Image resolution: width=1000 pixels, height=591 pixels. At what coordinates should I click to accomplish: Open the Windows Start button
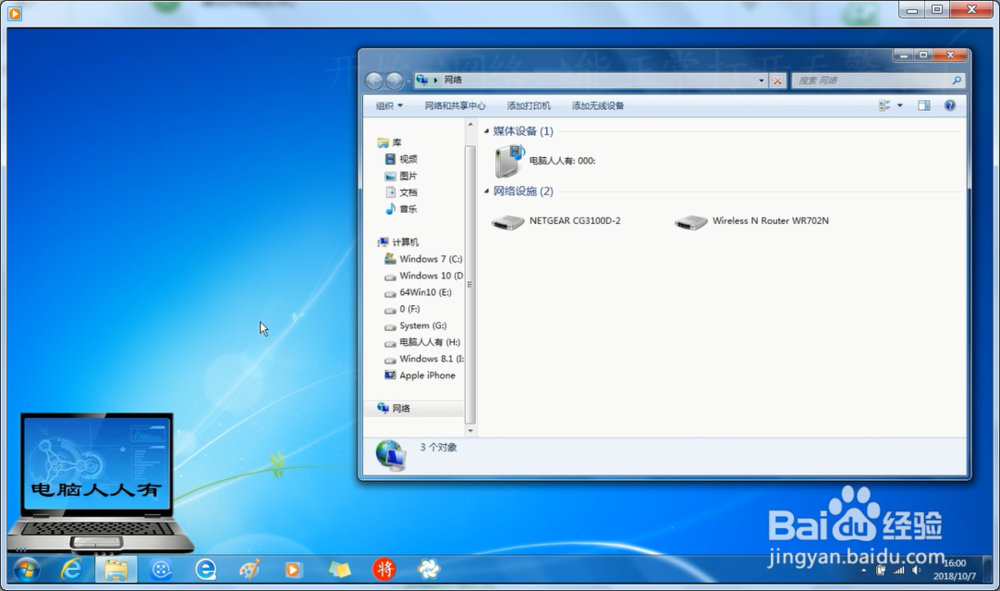coord(27,569)
